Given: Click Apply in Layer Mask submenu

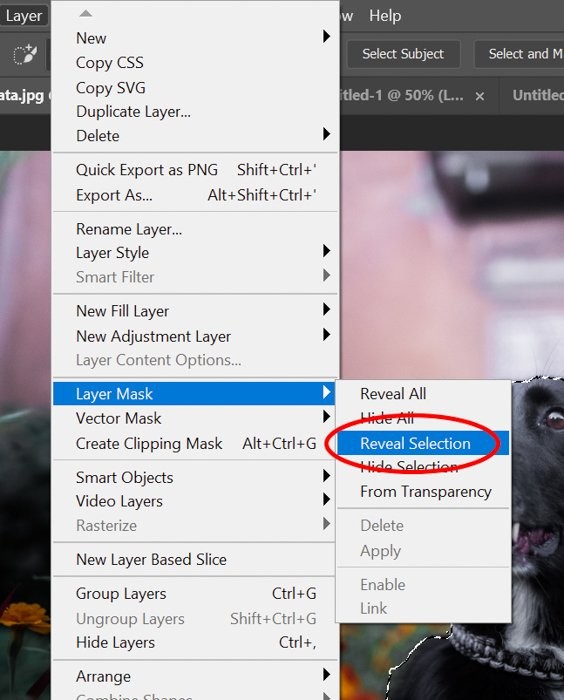Looking at the screenshot, I should pos(423,551).
